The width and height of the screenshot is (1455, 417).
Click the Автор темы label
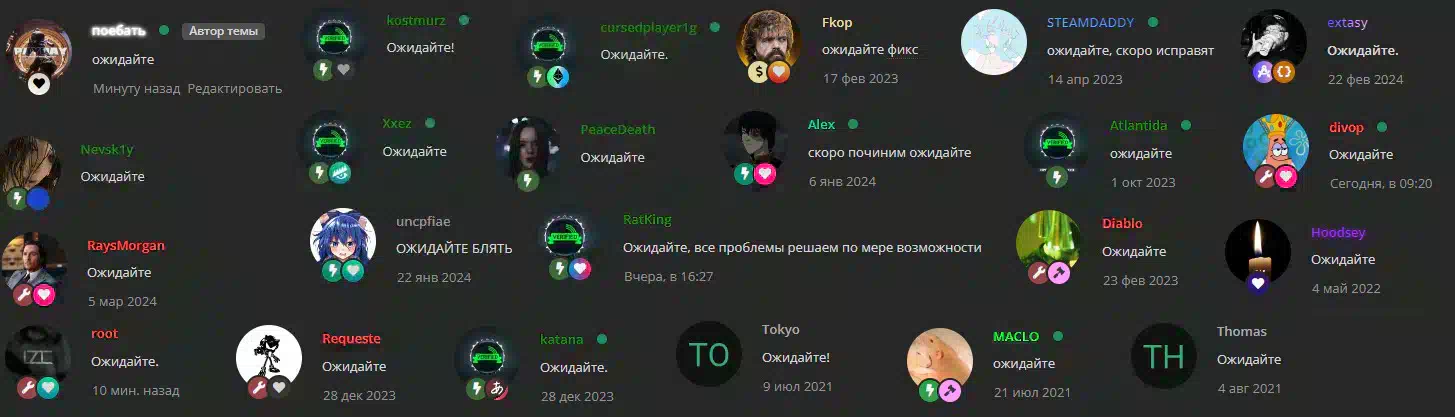point(223,31)
